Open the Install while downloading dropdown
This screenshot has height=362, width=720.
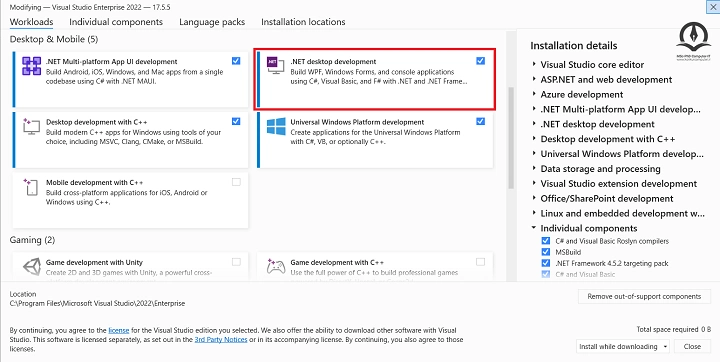(623, 346)
